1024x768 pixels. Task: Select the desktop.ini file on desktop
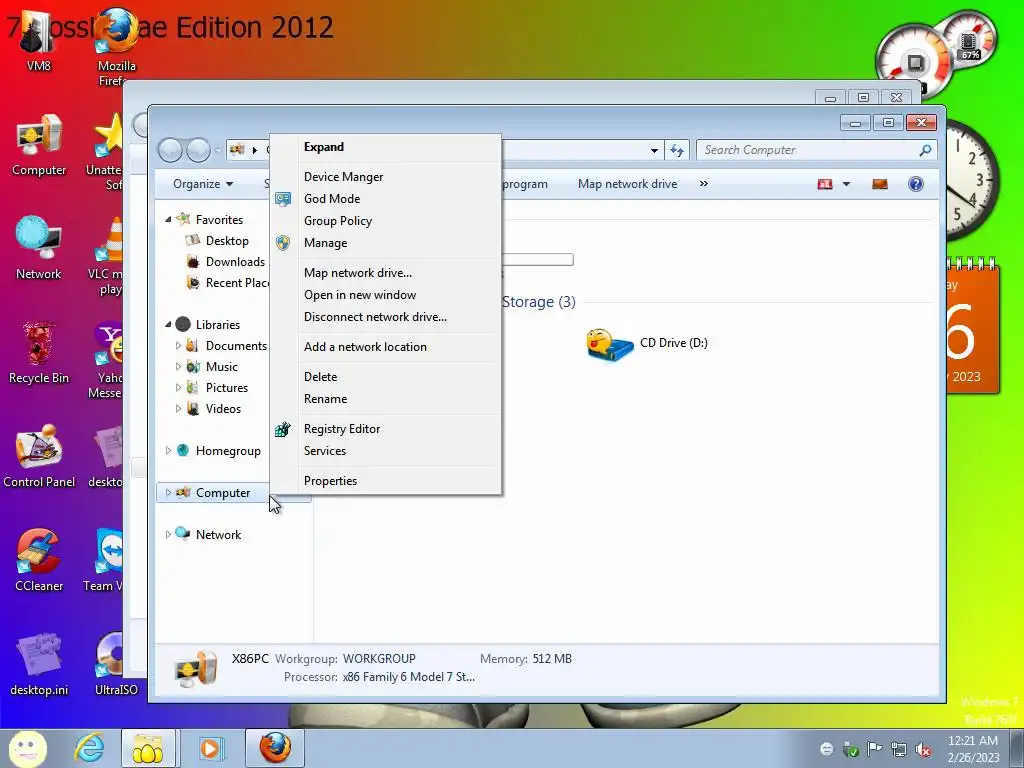[x=39, y=664]
